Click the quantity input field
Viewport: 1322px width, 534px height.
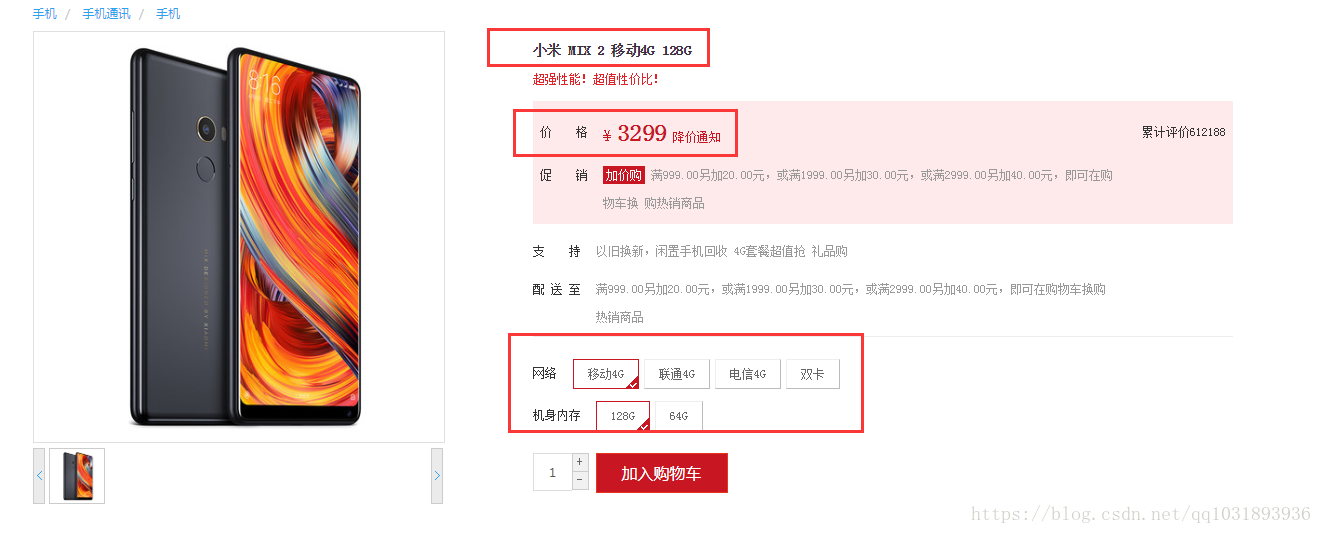point(552,472)
